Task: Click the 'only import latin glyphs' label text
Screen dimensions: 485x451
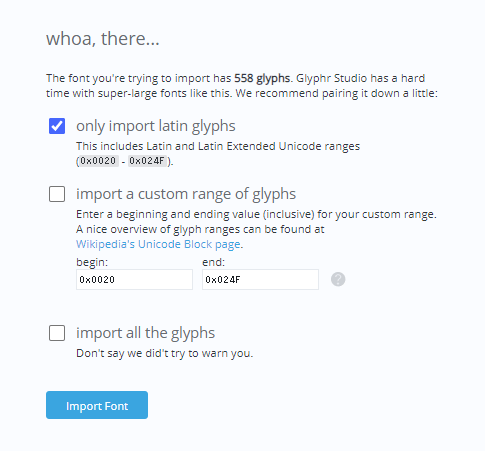Action: pyautogui.click(x=156, y=126)
